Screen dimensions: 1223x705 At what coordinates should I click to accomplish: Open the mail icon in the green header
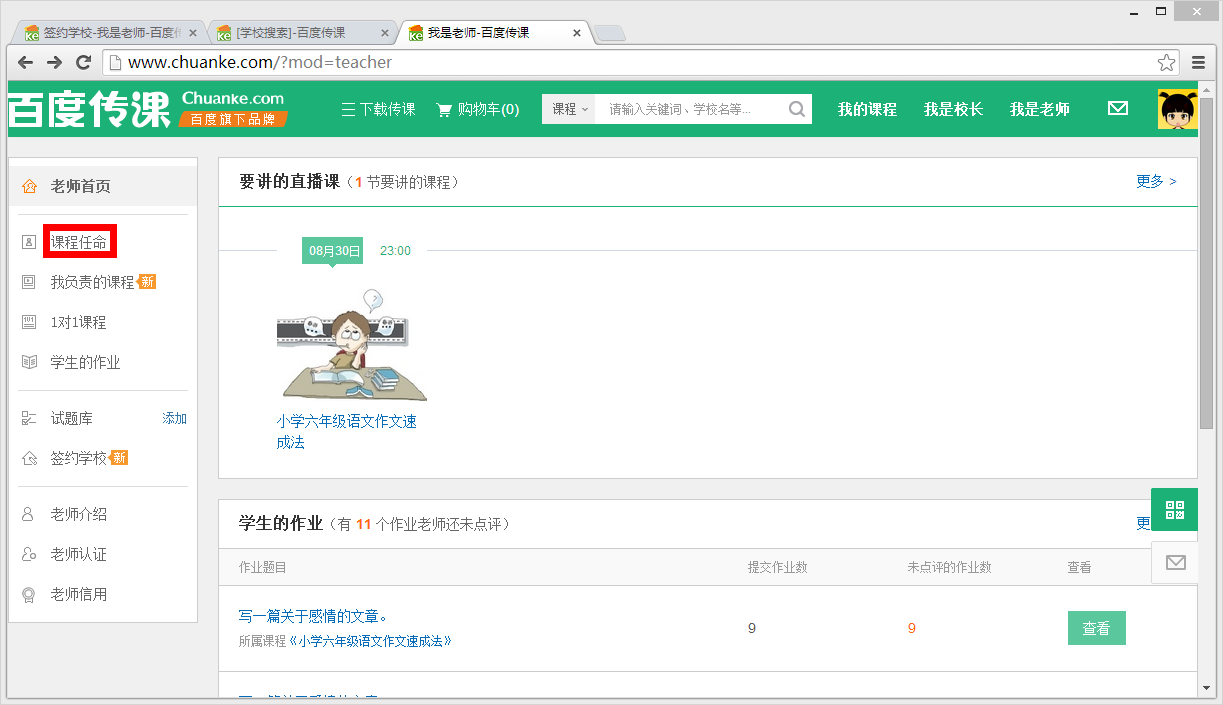click(1117, 108)
